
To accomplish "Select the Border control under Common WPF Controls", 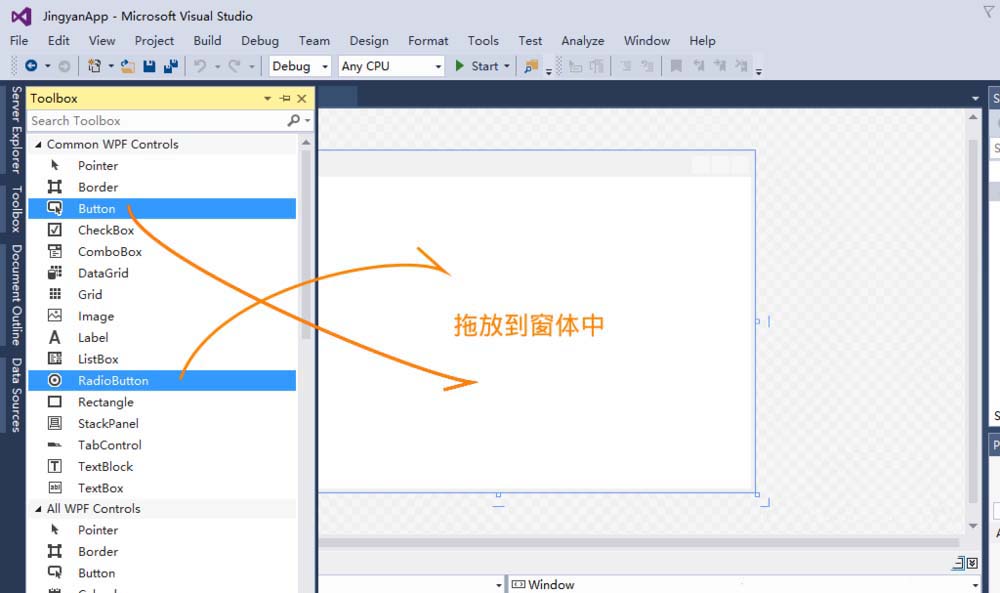I will click(x=162, y=187).
